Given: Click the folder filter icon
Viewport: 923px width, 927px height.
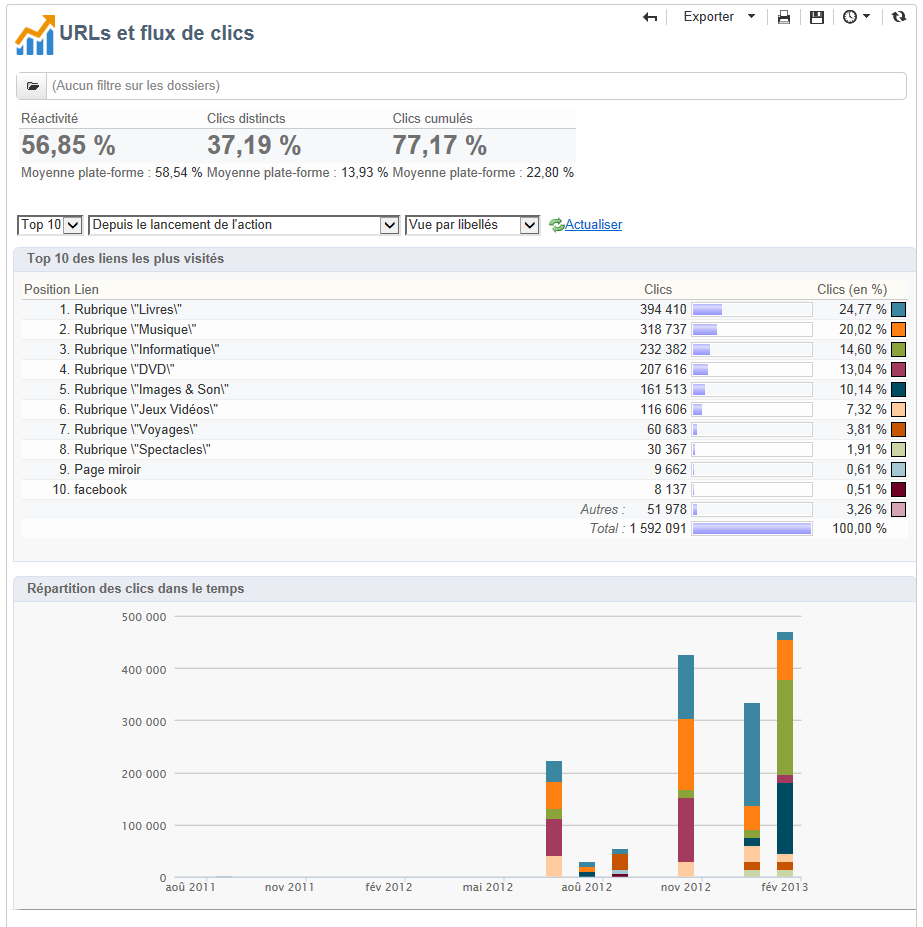Looking at the screenshot, I should 33,86.
